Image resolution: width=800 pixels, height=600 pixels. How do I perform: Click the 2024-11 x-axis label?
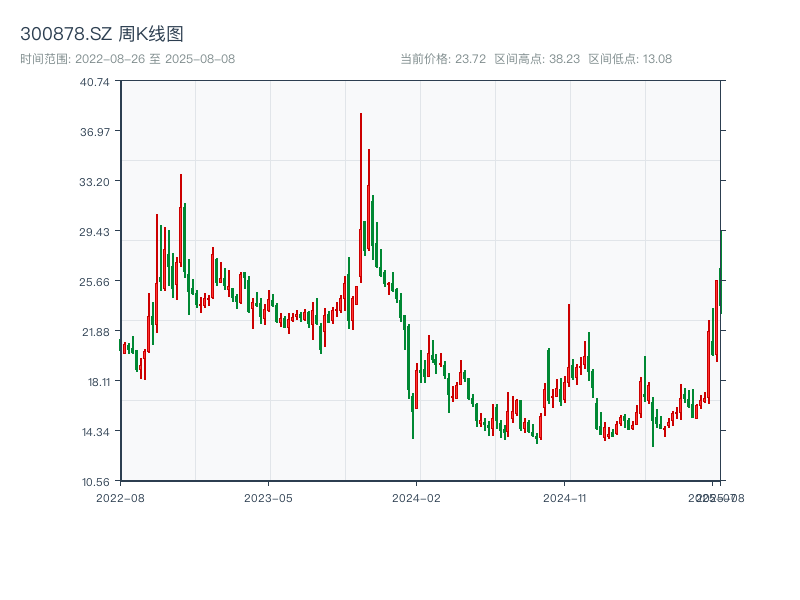tap(564, 498)
